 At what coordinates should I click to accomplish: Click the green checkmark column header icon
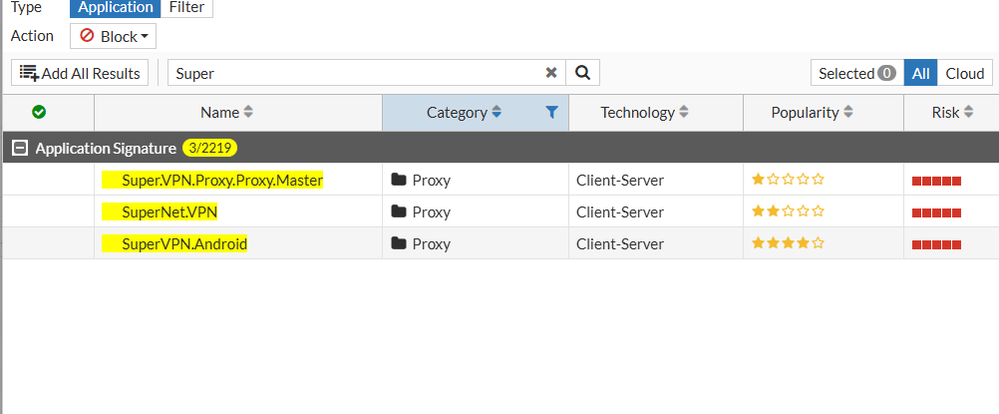tap(39, 113)
